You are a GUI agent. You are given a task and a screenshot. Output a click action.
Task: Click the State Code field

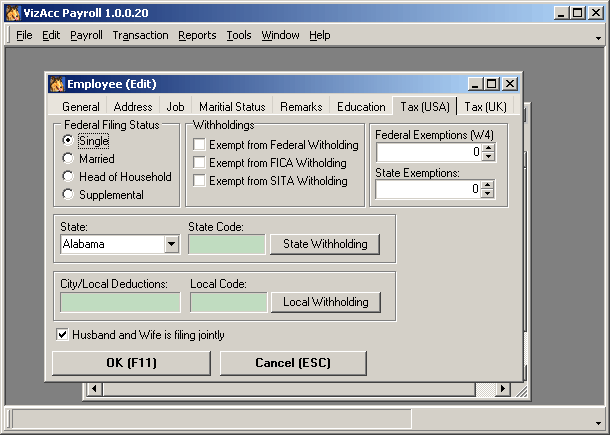click(227, 244)
